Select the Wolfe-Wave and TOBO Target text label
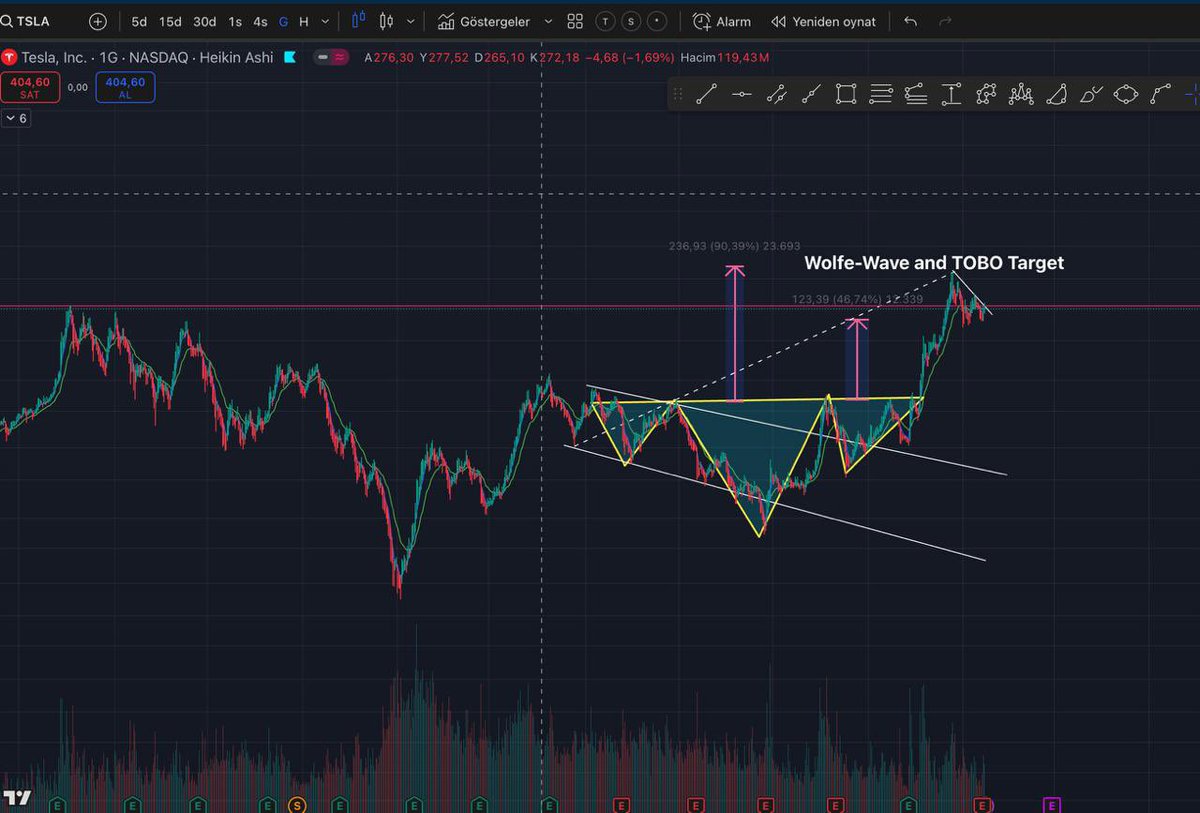 point(935,263)
